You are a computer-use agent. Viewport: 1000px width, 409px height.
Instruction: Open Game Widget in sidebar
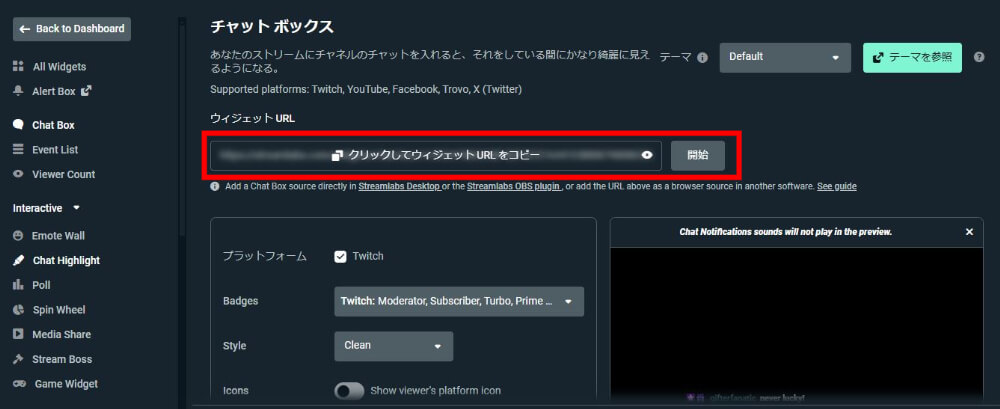coord(66,383)
